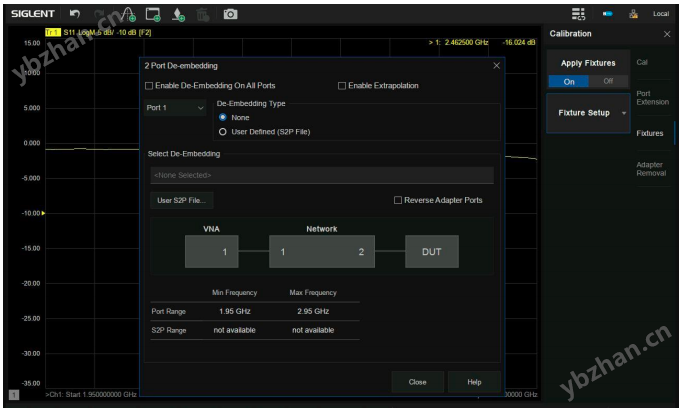Turn Apply Fixtures On
Screen dimensions: 683x413
coord(568,81)
